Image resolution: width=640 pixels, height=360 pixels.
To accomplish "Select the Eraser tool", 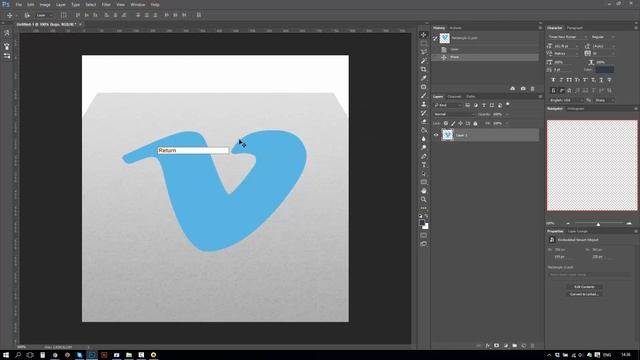I will [x=424, y=121].
